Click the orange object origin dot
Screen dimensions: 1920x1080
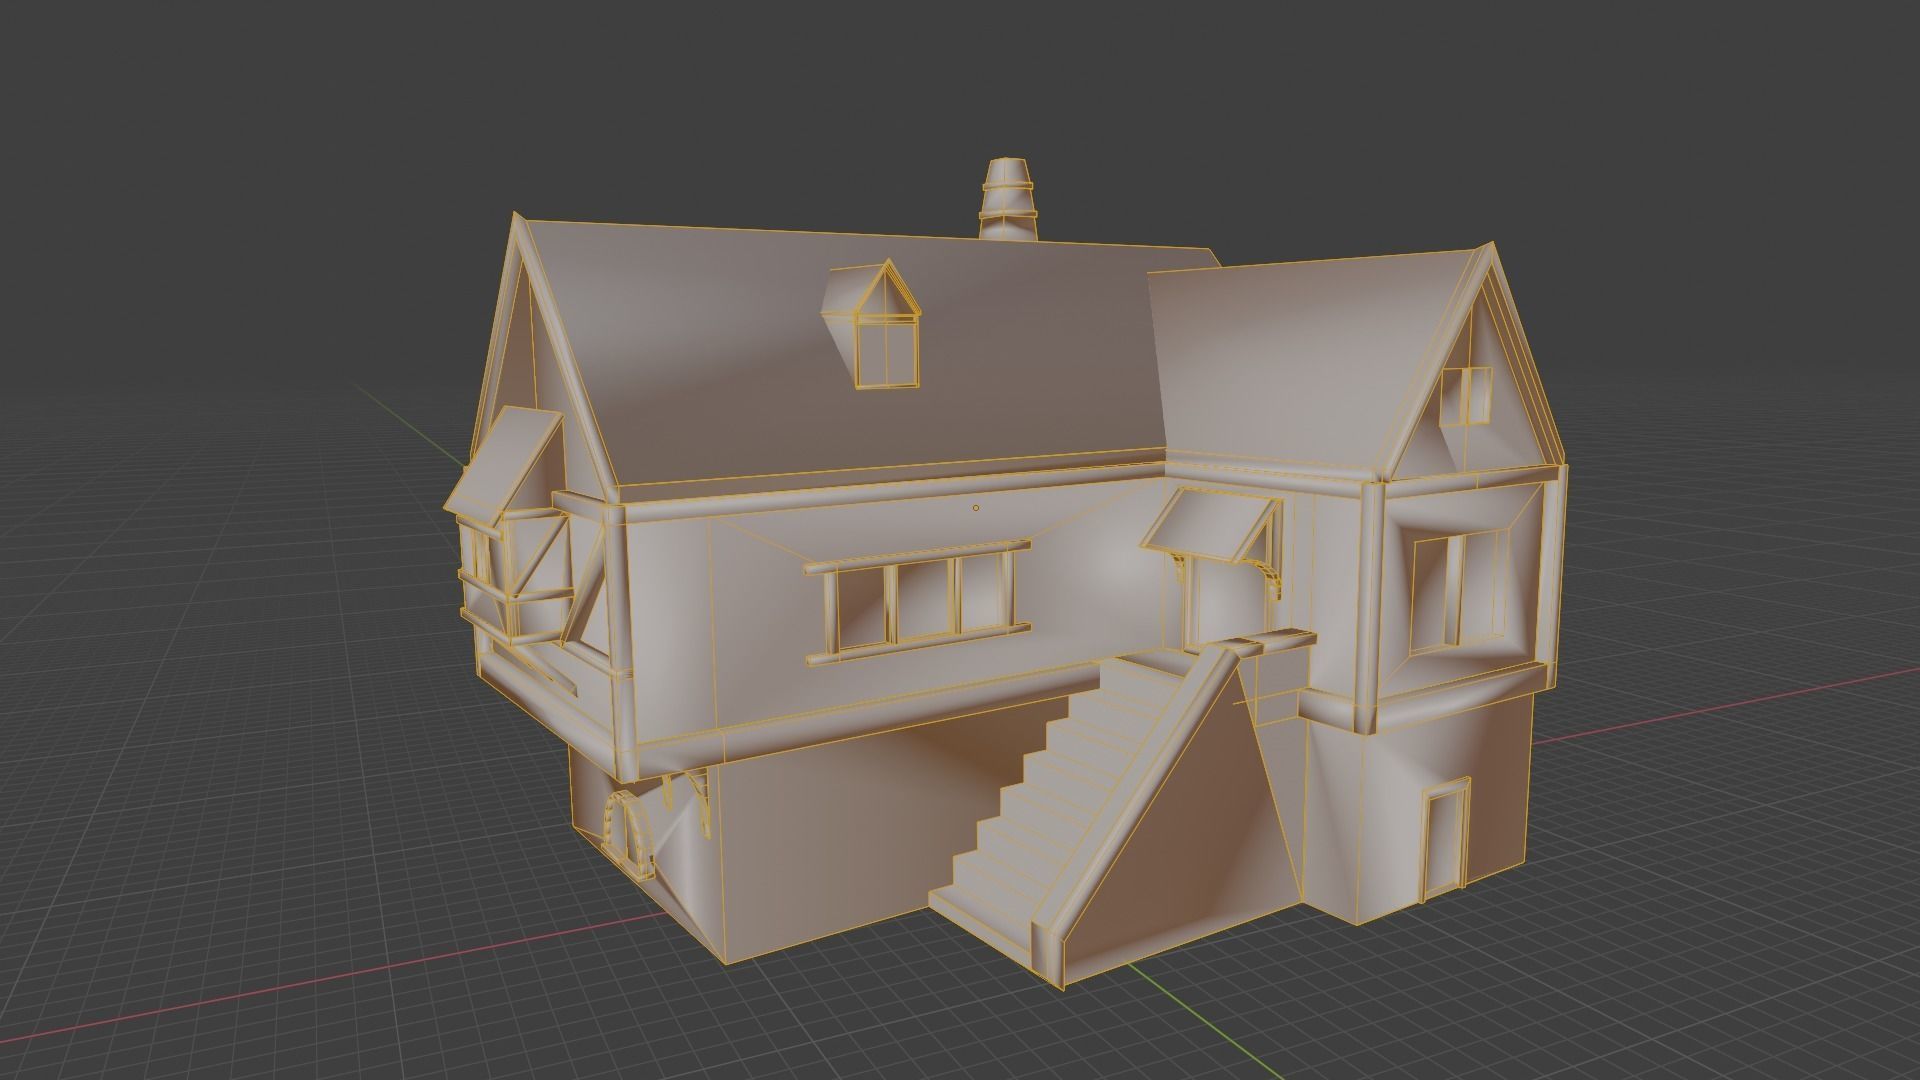[x=976, y=508]
